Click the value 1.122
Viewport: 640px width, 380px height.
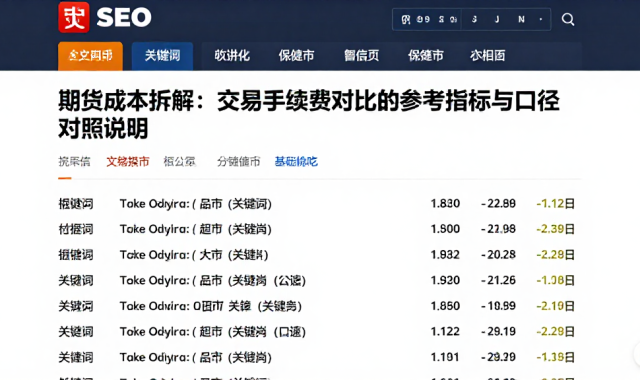(445, 332)
